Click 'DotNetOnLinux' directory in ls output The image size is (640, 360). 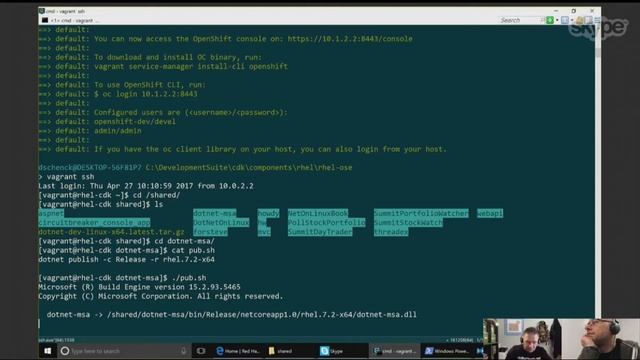pos(221,222)
